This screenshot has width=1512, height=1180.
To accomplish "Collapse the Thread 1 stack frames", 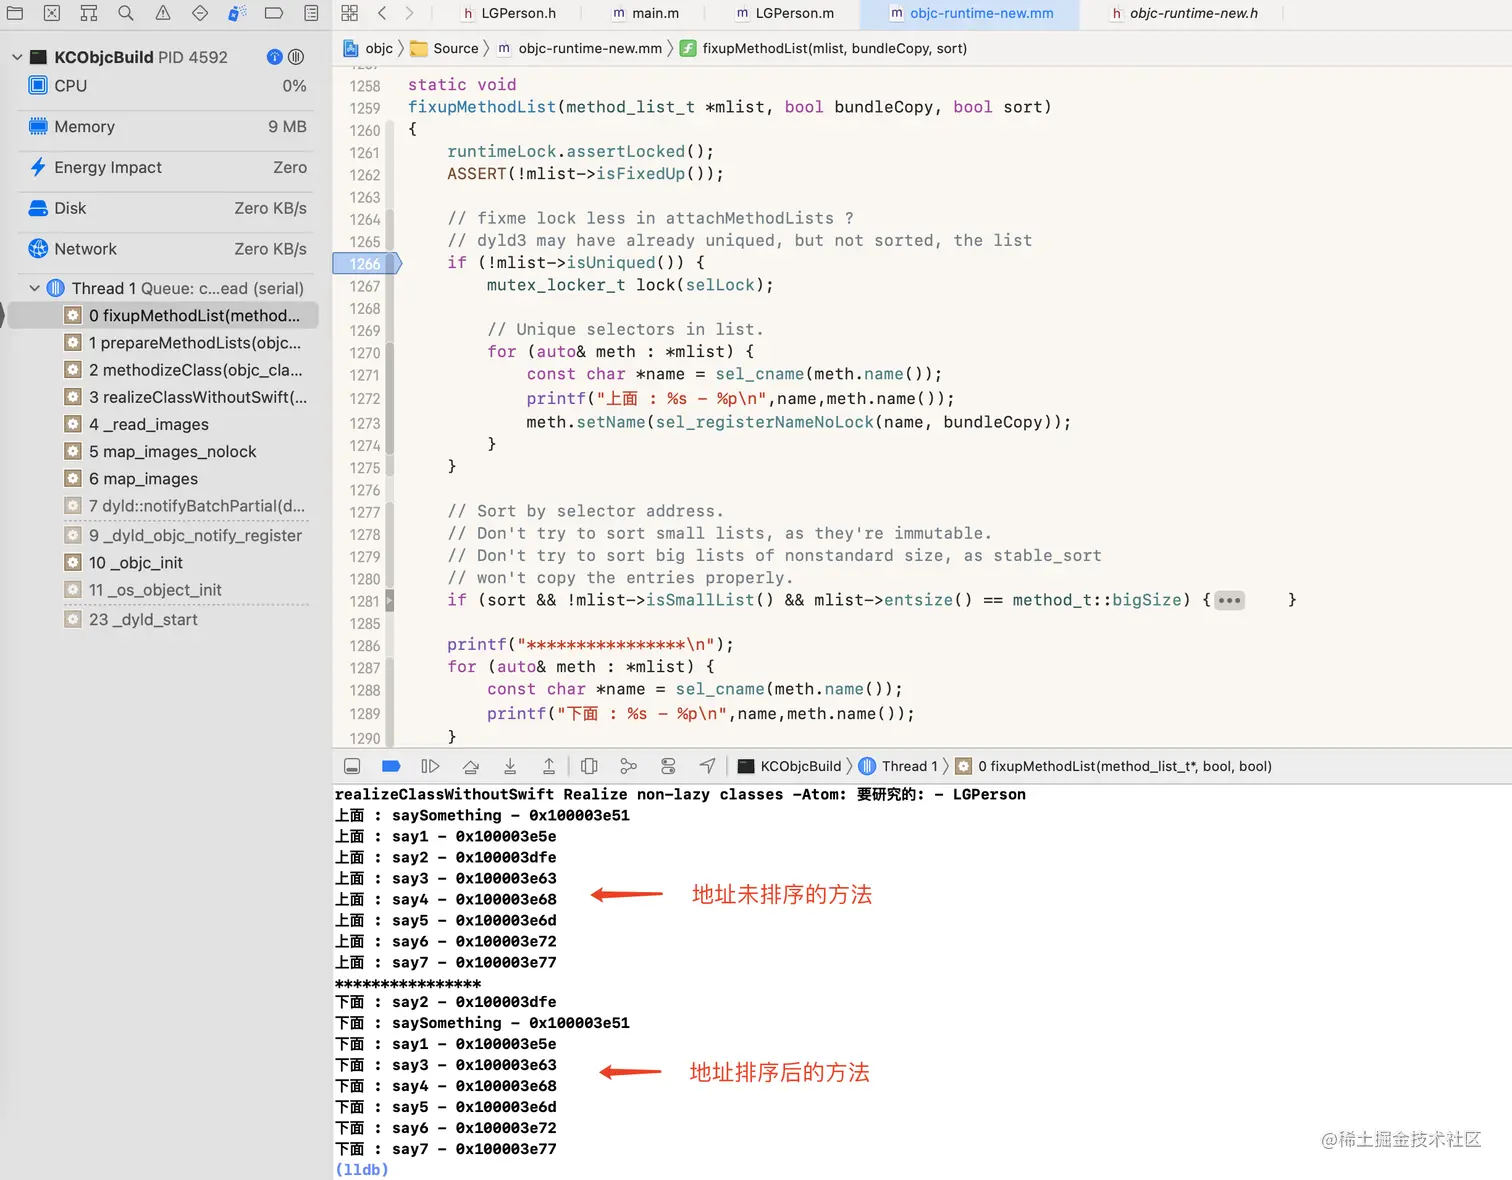I will (35, 288).
